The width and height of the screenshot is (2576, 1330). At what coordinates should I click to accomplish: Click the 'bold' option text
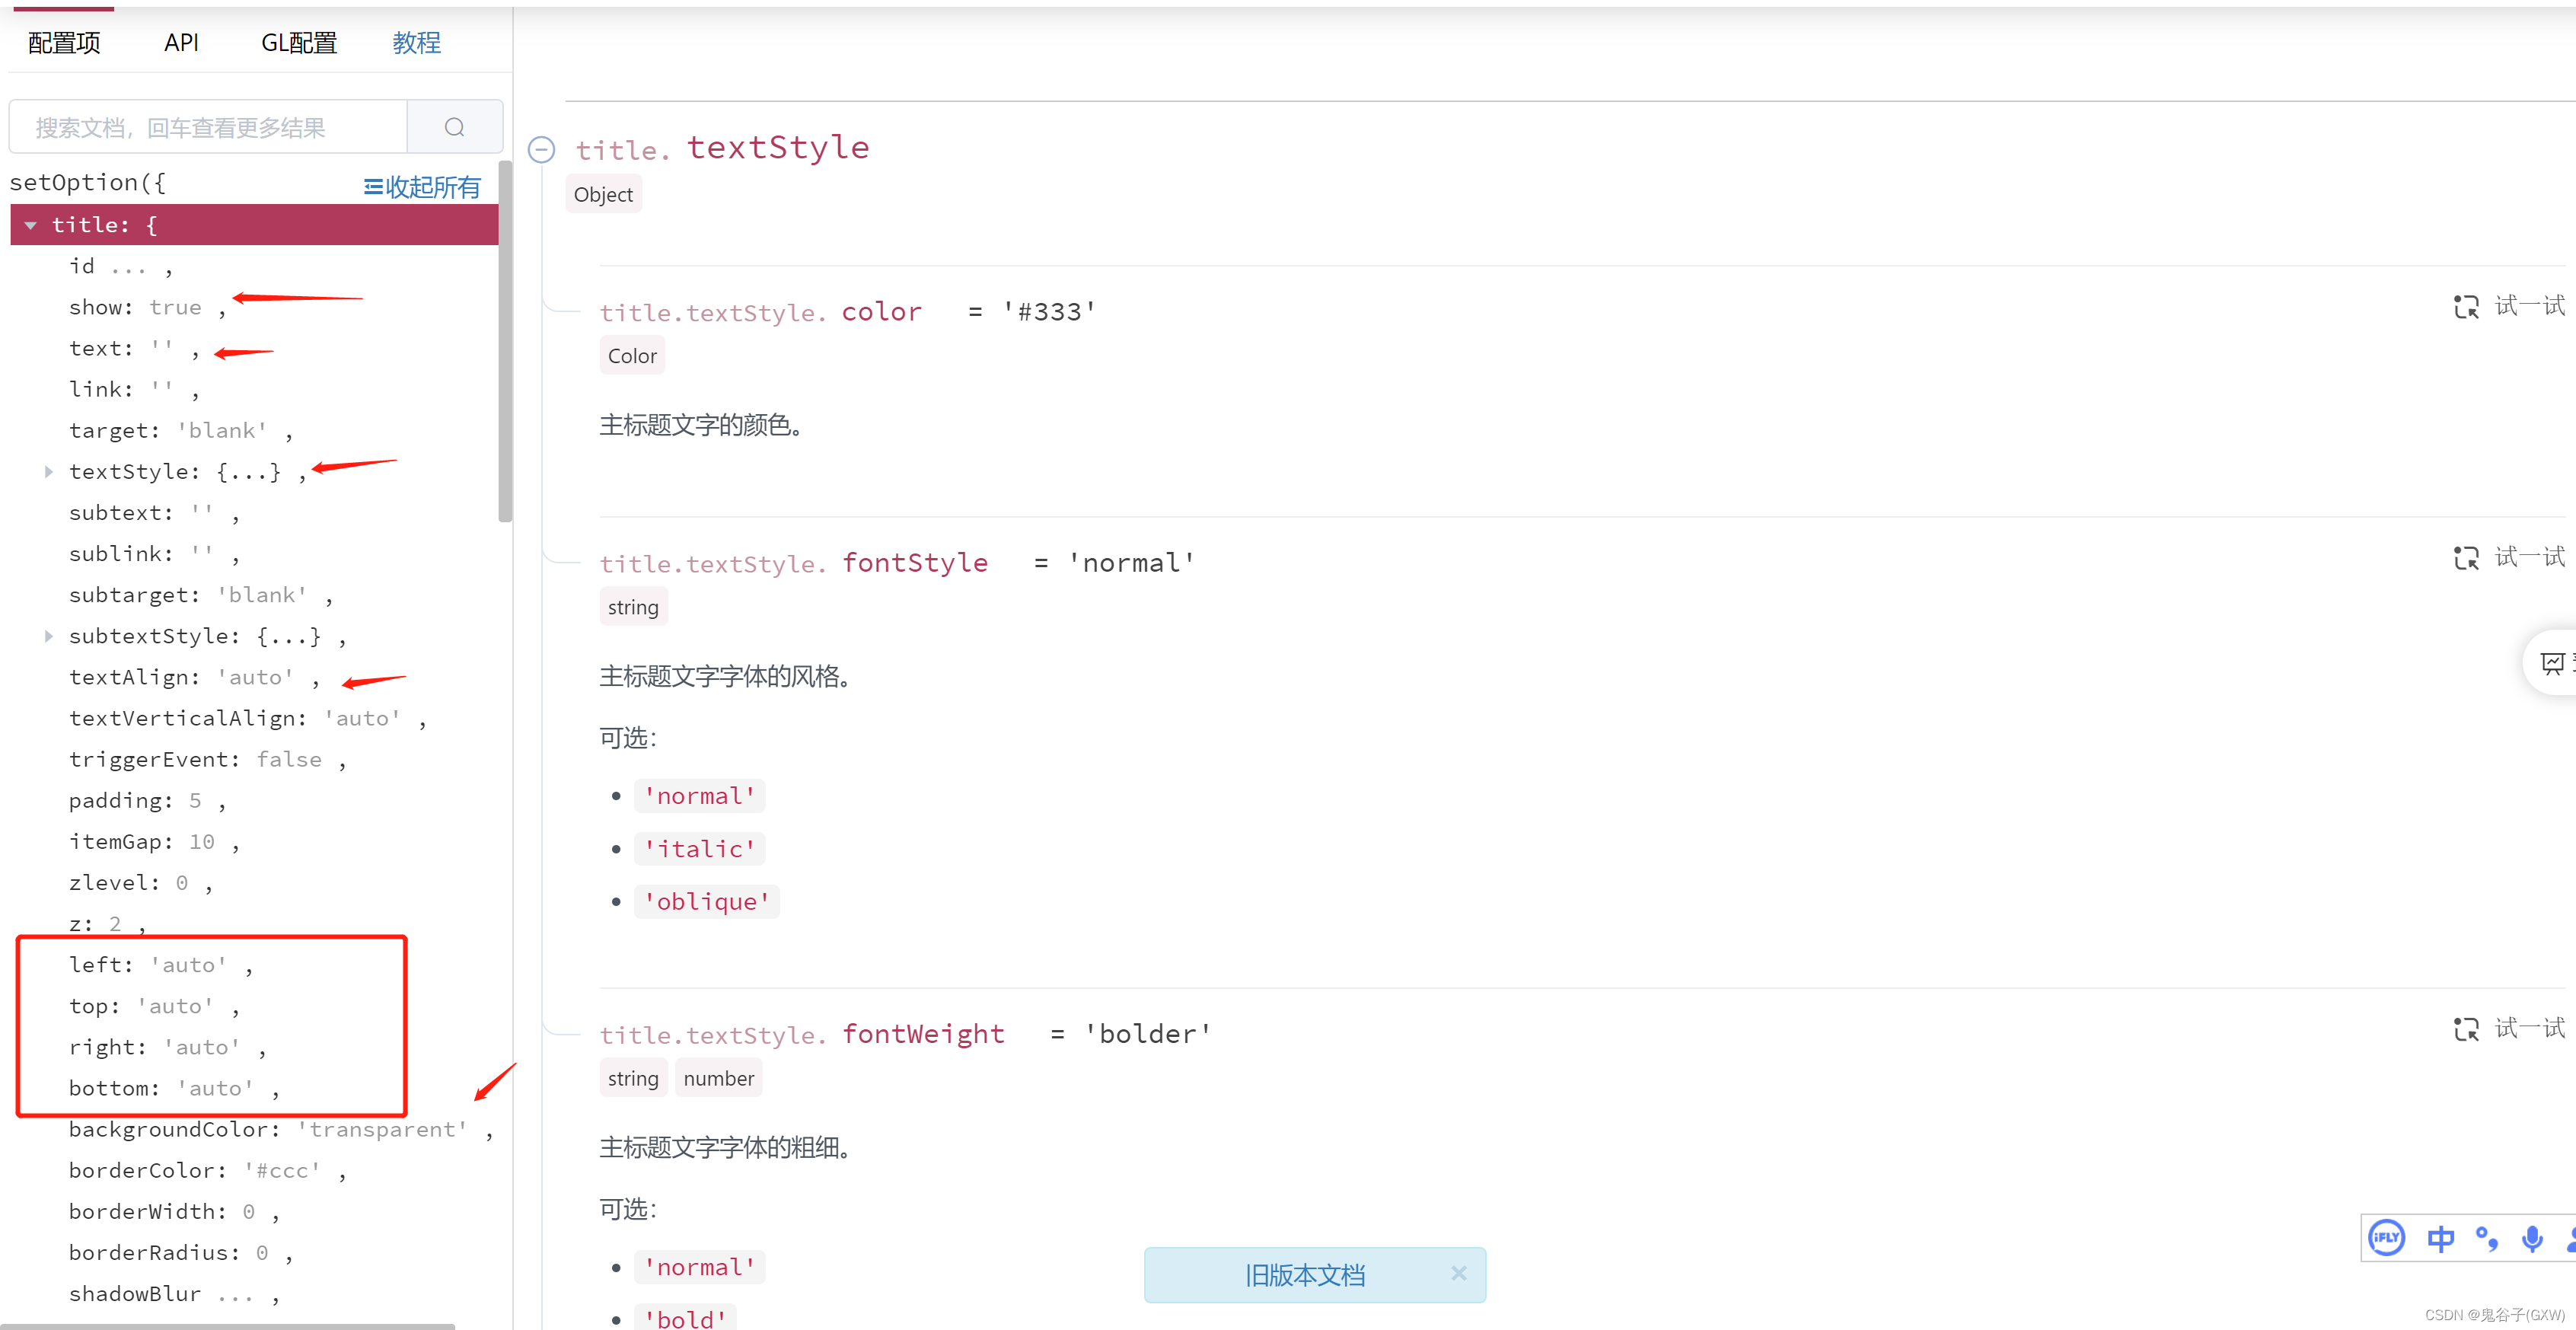coord(685,1318)
